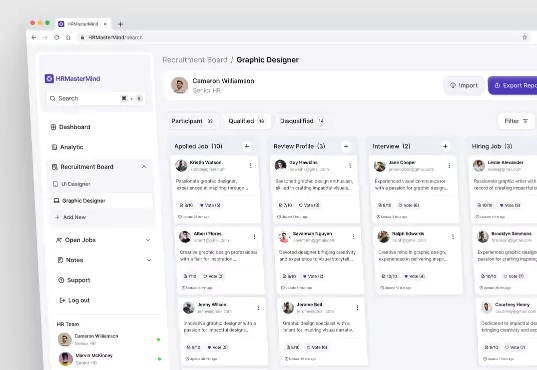537x370 pixels.
Task: Open Support in the sidebar
Action: pos(74,280)
